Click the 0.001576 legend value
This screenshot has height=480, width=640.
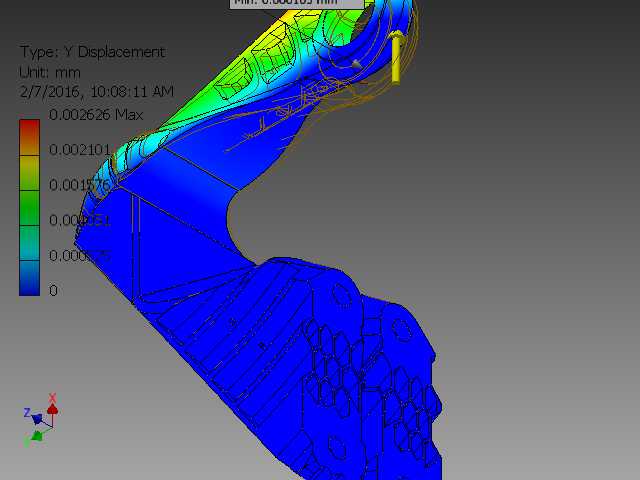[80, 185]
